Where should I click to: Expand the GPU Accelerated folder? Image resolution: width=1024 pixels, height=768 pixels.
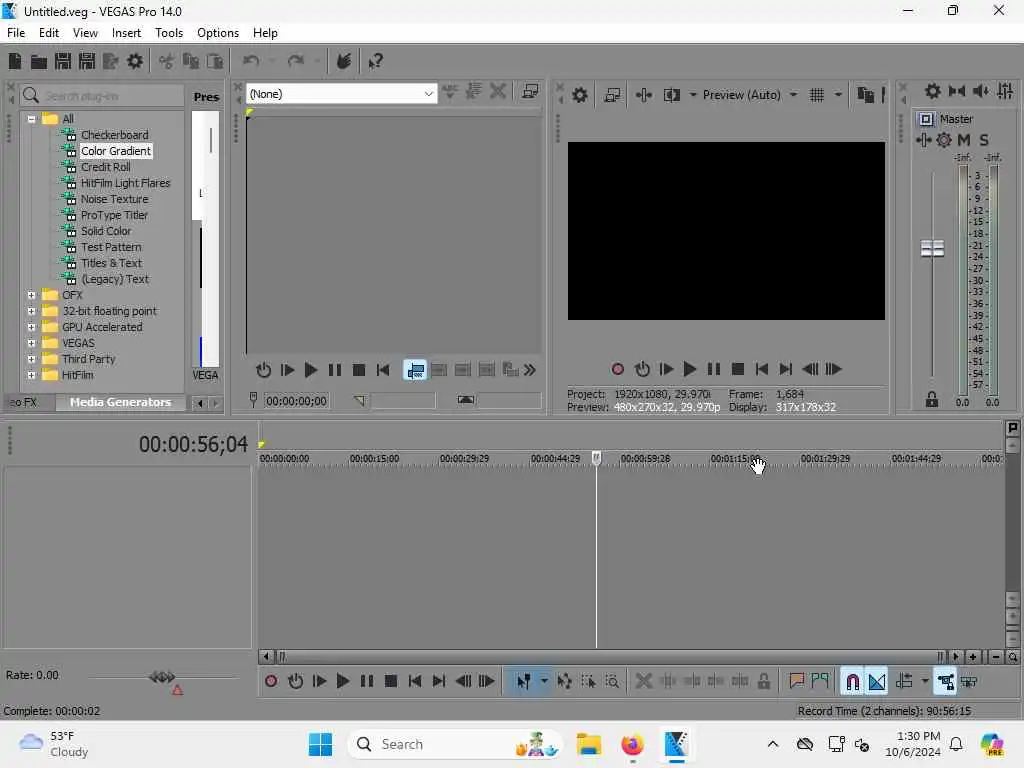point(31,327)
